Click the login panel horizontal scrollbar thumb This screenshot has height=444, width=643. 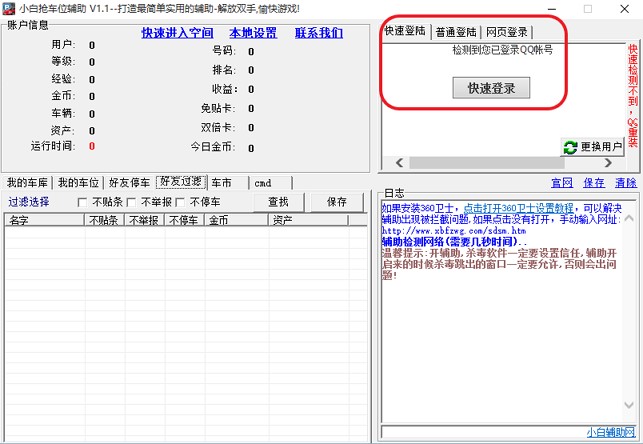(487, 163)
